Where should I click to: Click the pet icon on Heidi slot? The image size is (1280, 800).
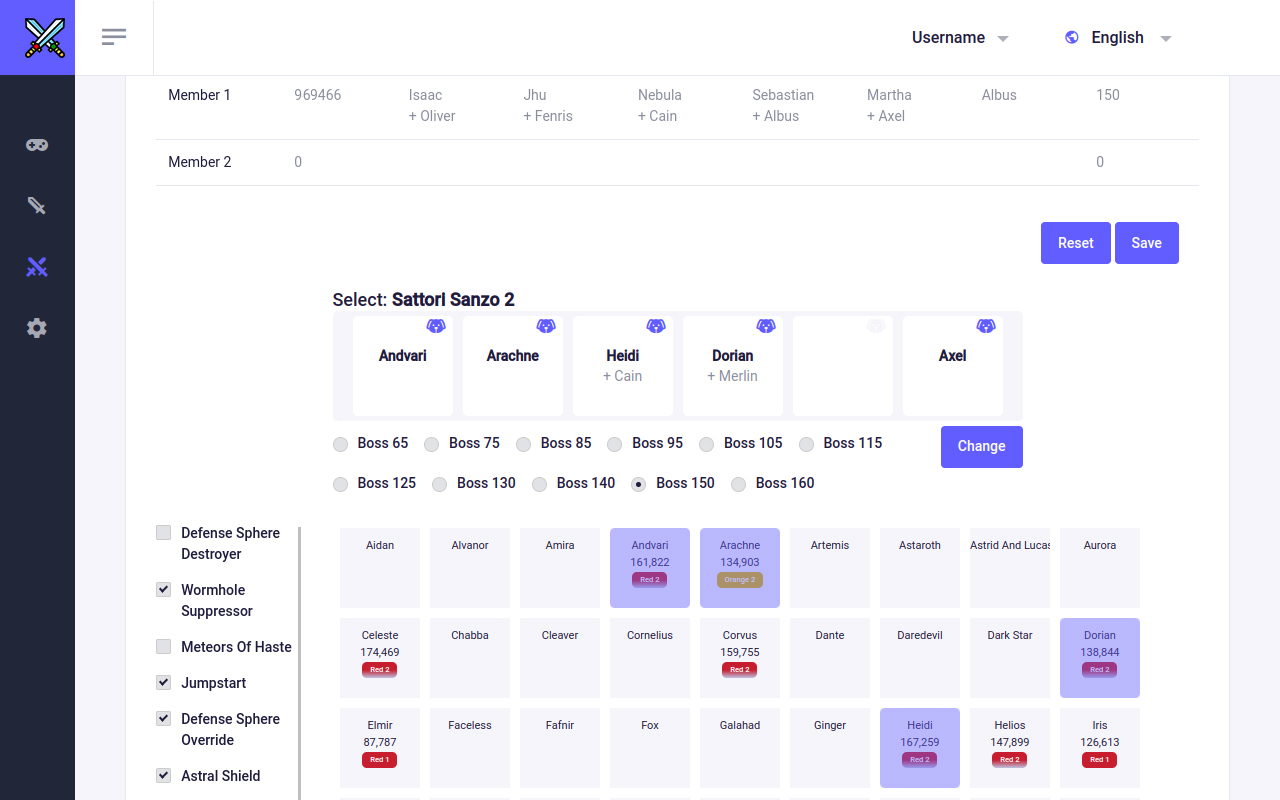tap(656, 326)
